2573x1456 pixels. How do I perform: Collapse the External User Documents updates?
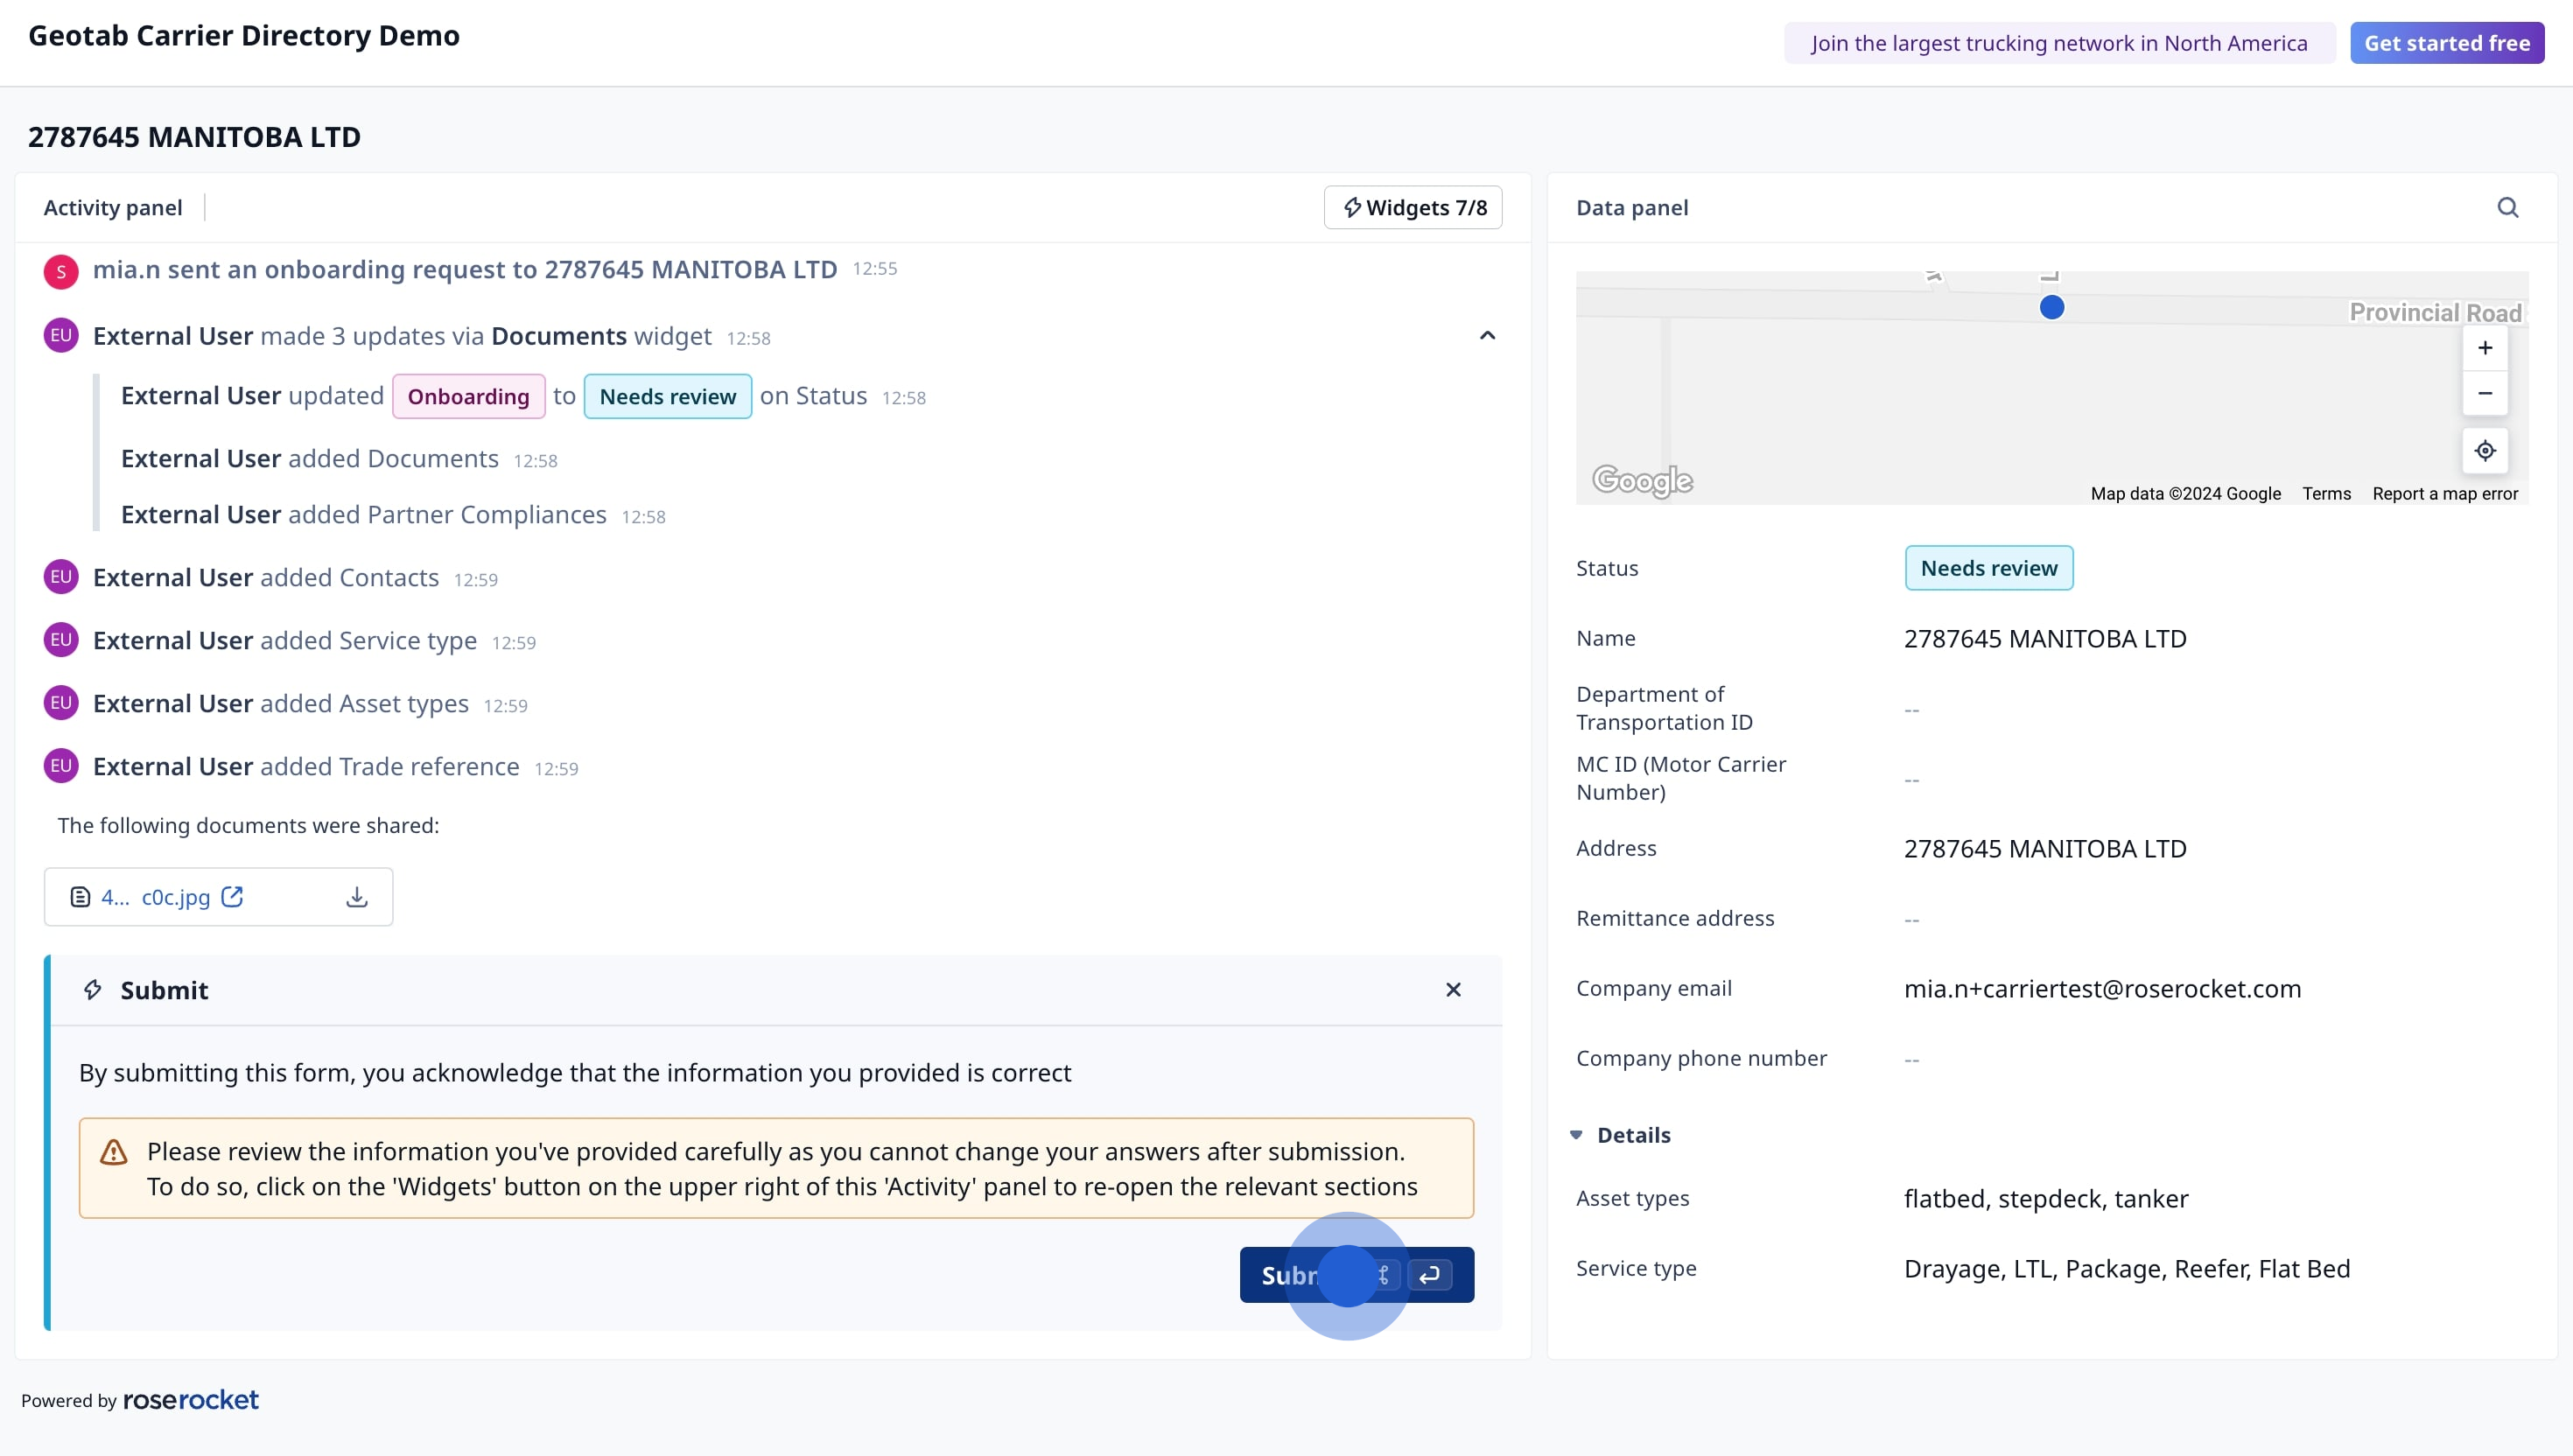pyautogui.click(x=1487, y=336)
